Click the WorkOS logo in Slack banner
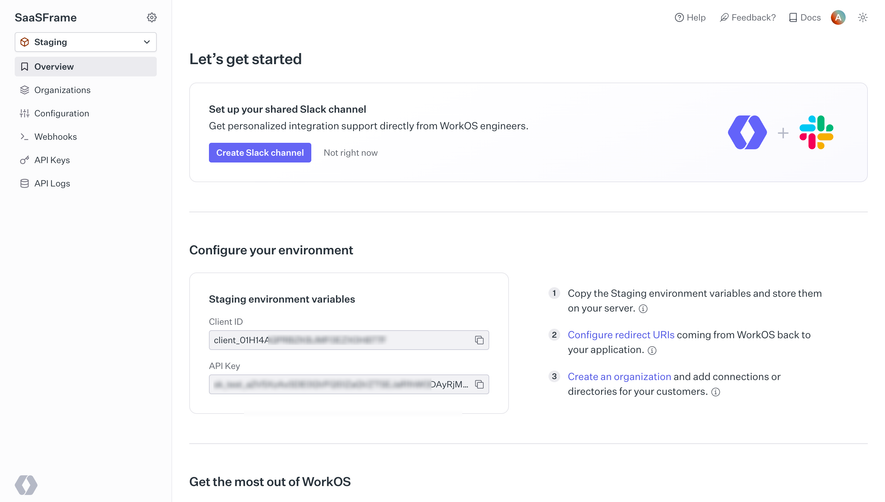 click(x=747, y=132)
